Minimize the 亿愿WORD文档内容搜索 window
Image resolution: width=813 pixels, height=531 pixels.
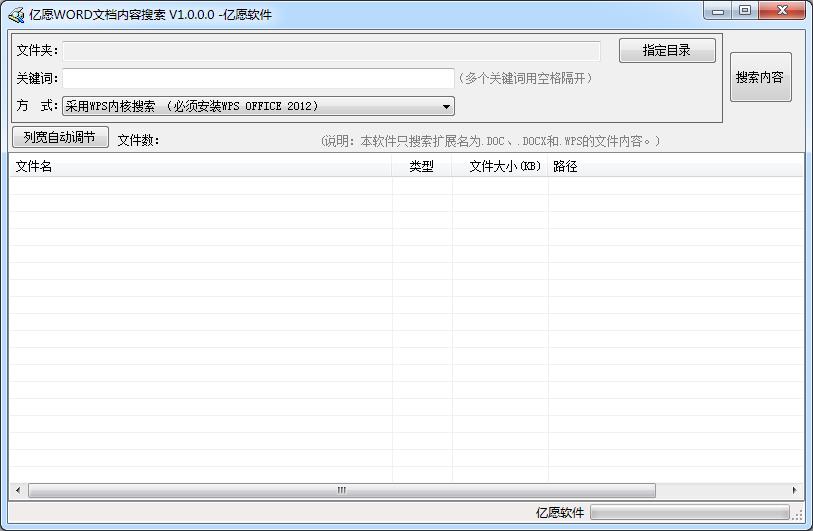tap(718, 11)
